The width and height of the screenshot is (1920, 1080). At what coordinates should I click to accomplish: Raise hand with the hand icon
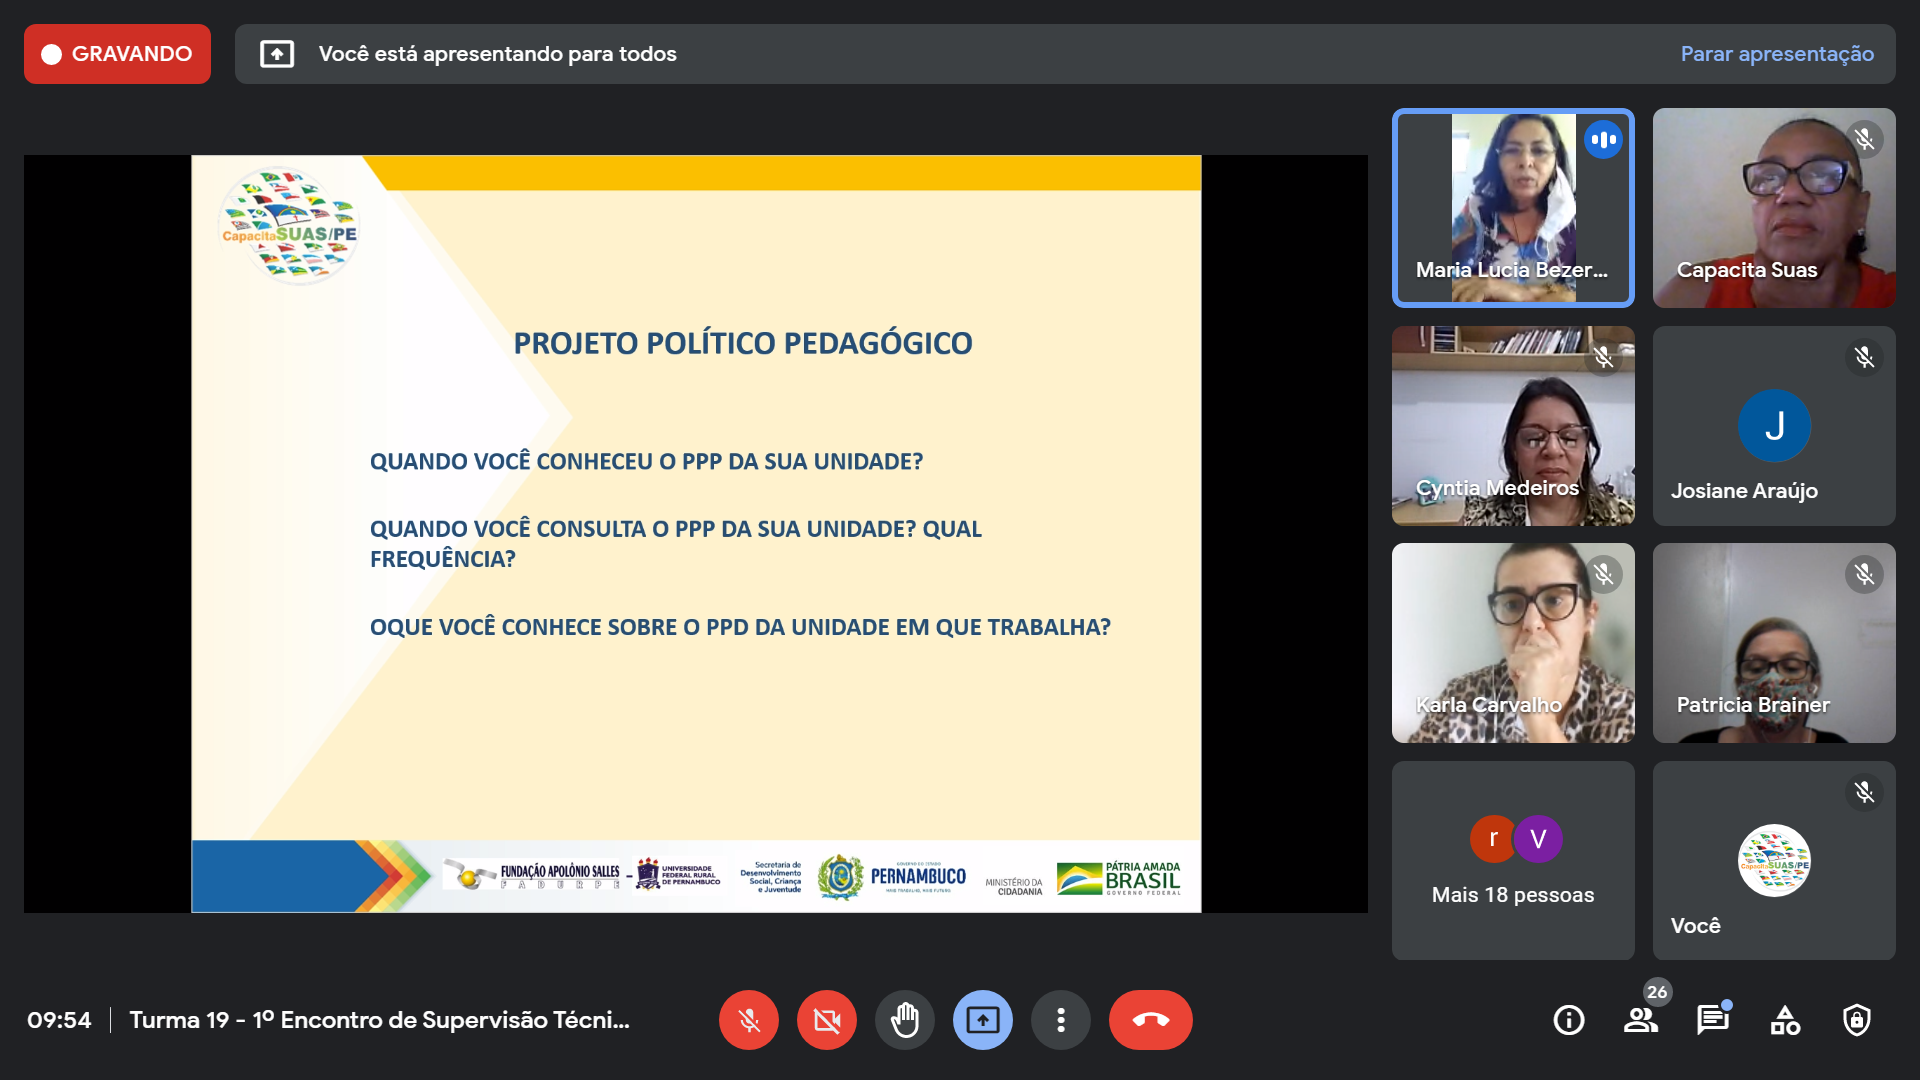point(904,1020)
